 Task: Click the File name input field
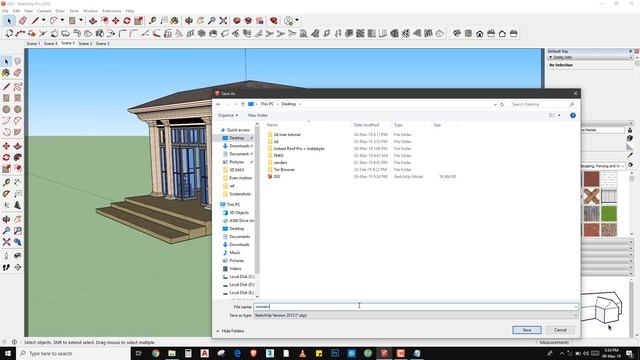coord(415,307)
